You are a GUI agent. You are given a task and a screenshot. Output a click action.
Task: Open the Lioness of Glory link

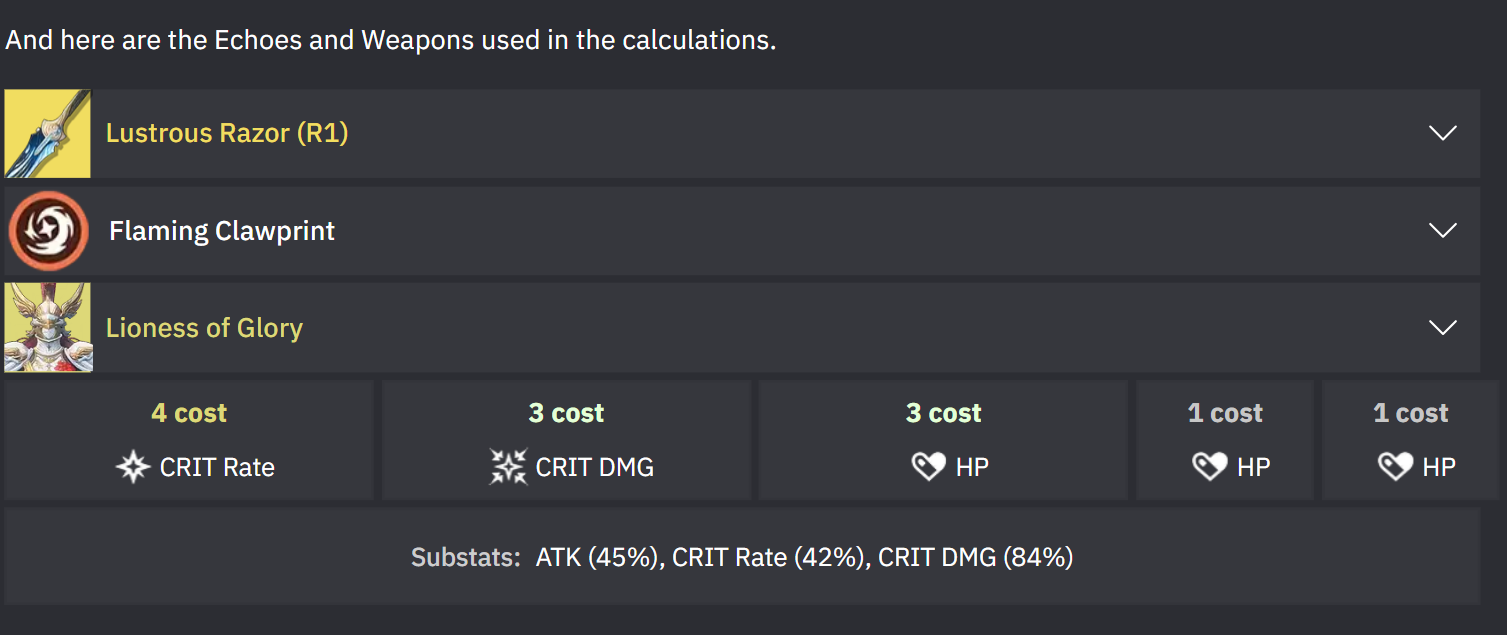(x=204, y=328)
